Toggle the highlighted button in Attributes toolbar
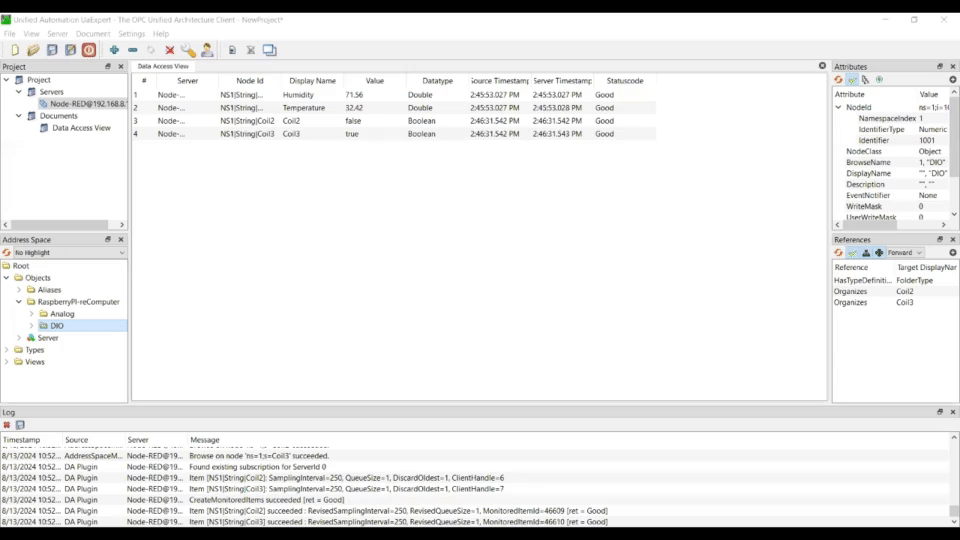 [x=852, y=80]
